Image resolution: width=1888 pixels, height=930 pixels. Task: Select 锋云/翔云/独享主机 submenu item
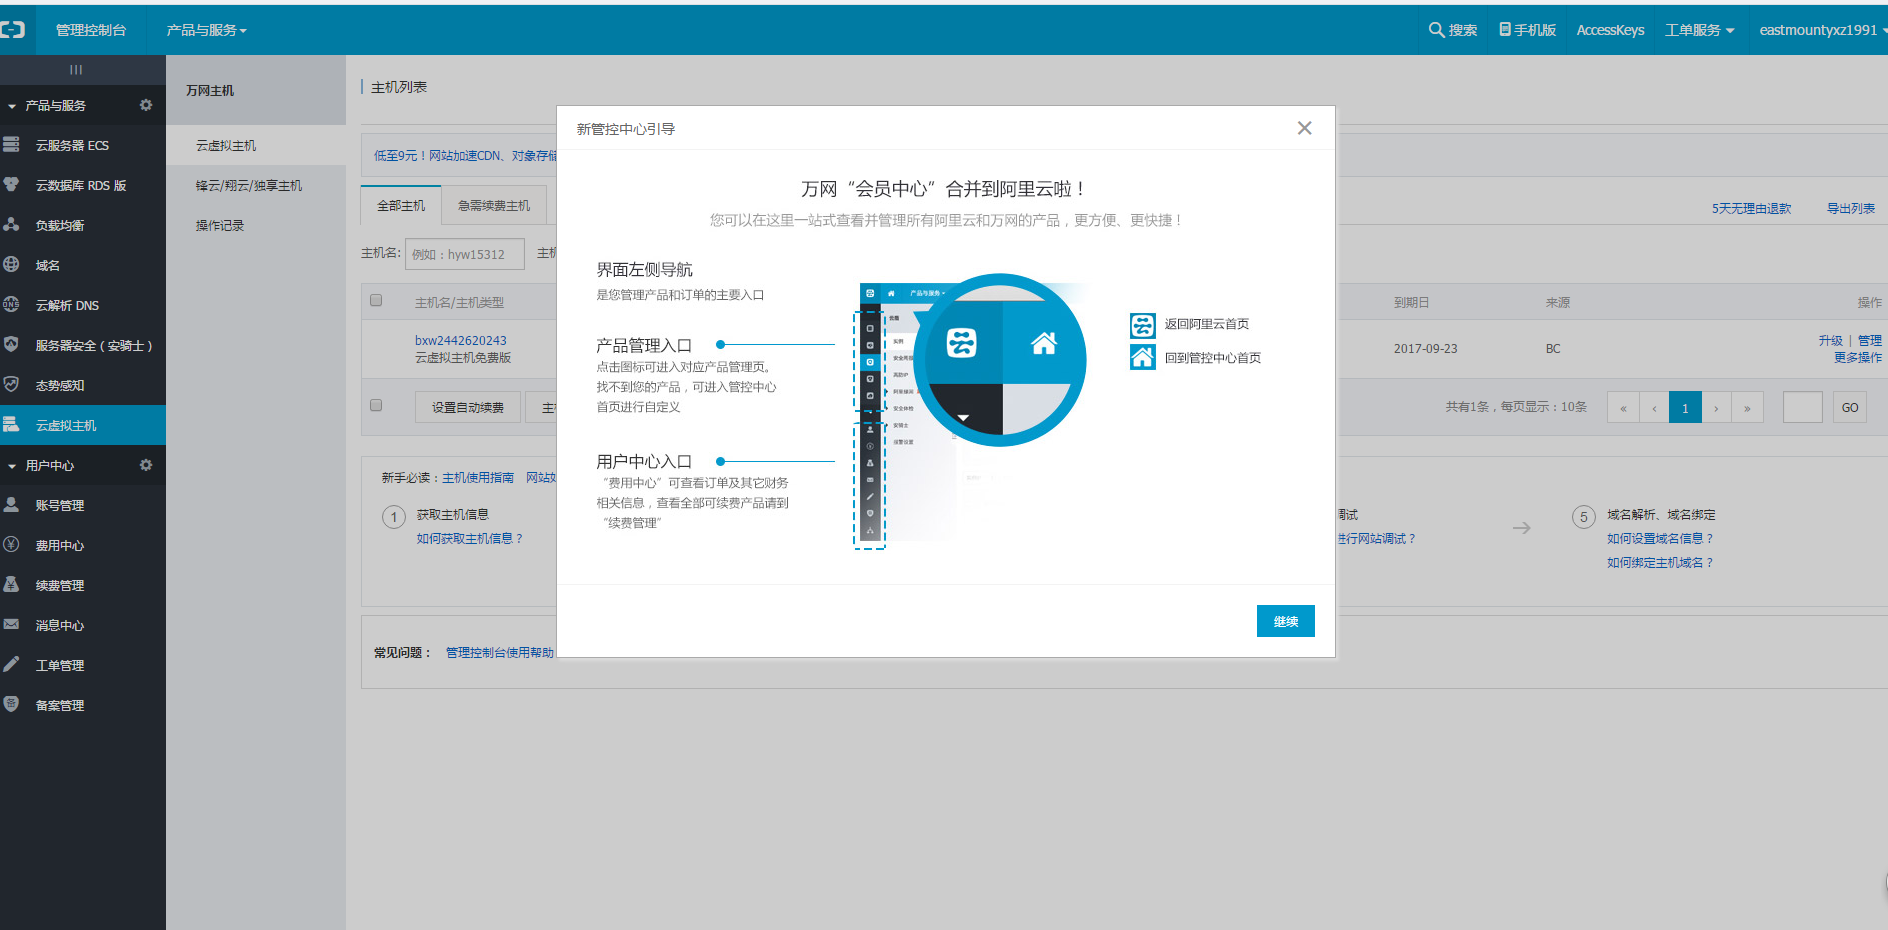249,185
